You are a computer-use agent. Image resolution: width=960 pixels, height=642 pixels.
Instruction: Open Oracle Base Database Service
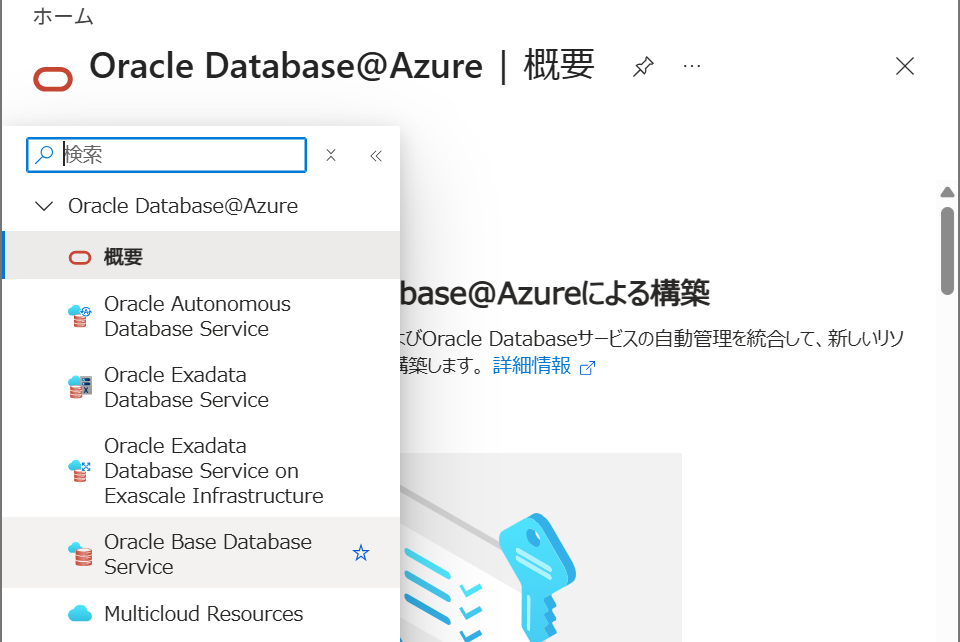(x=201, y=553)
